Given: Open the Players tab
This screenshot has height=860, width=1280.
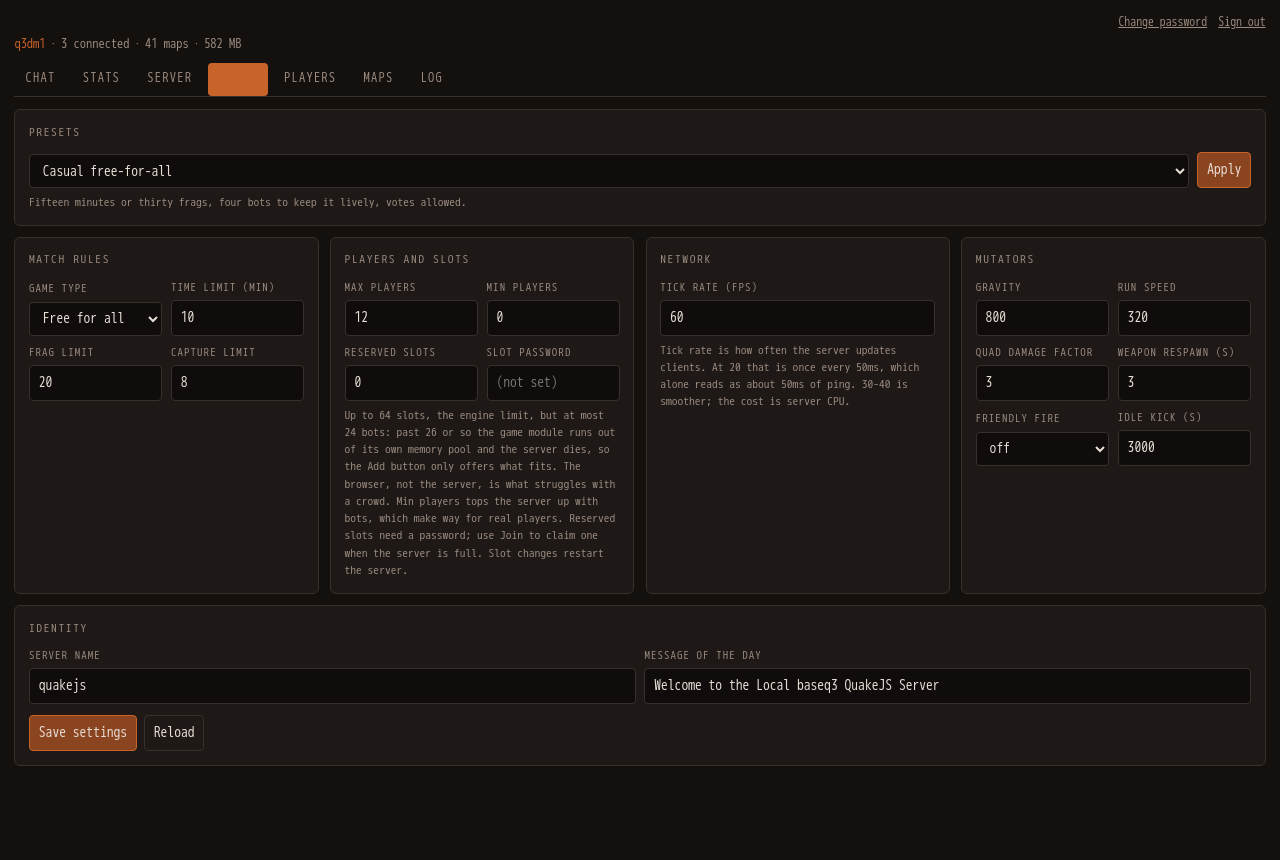Looking at the screenshot, I should [x=310, y=78].
